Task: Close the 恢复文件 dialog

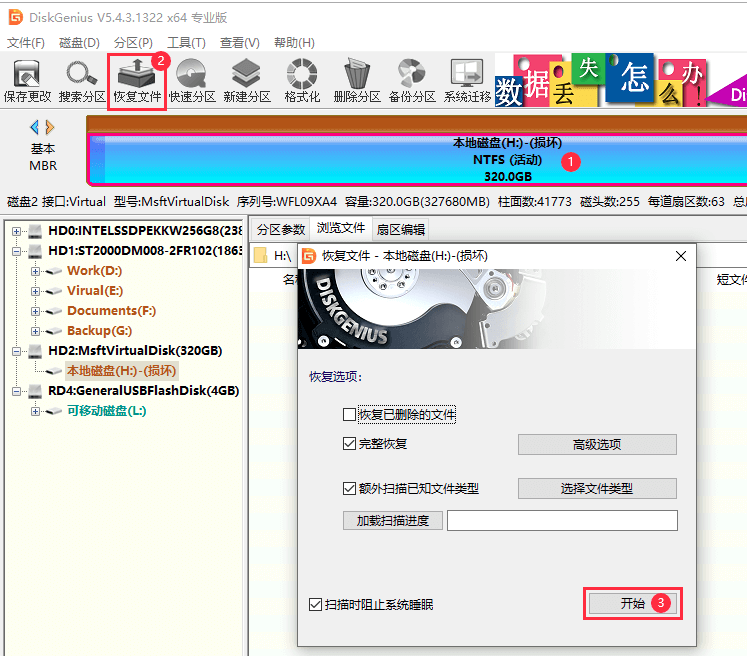Action: pos(681,256)
